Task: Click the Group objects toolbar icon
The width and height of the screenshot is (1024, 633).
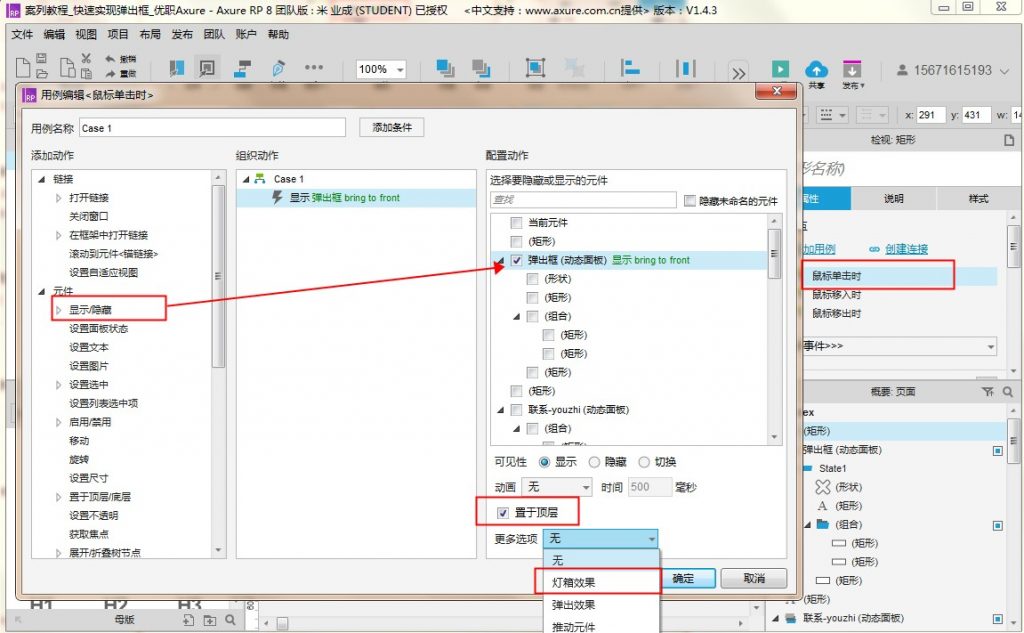Action: 536,69
